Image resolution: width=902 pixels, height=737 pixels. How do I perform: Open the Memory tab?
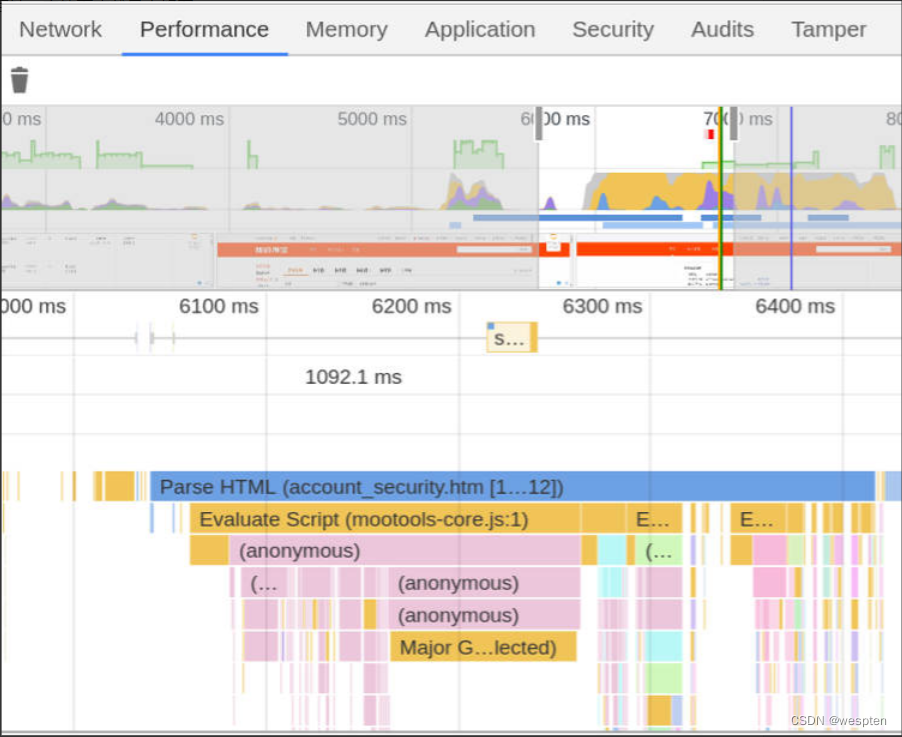point(346,30)
